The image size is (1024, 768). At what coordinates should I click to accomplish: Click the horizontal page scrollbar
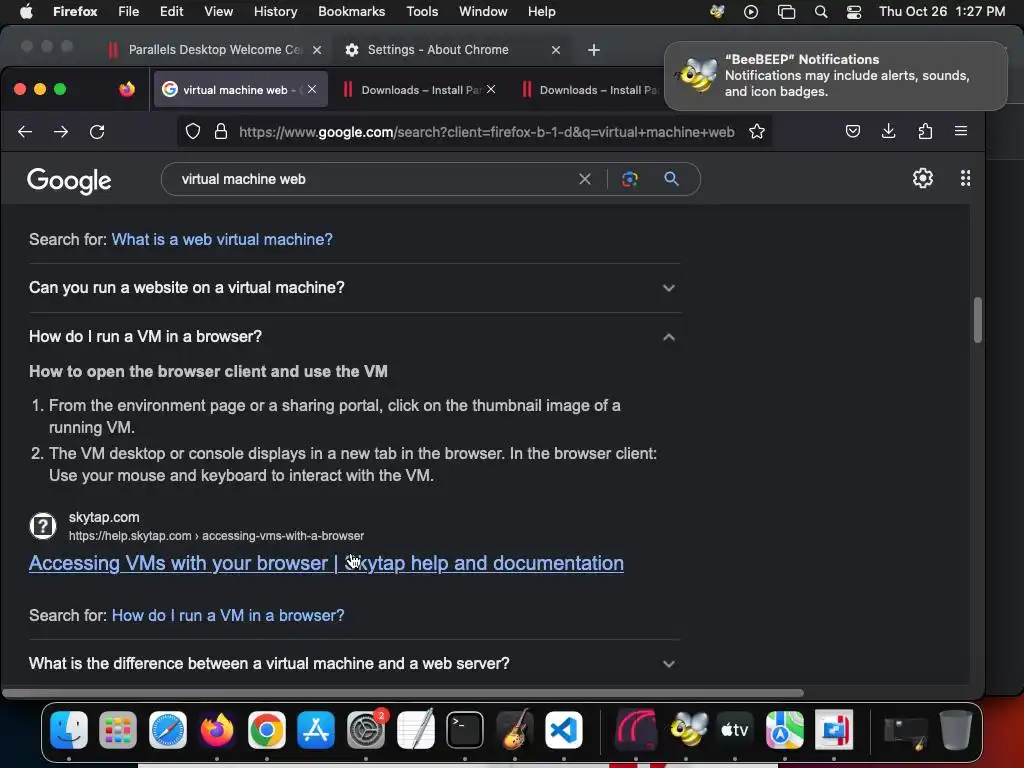pyautogui.click(x=403, y=693)
